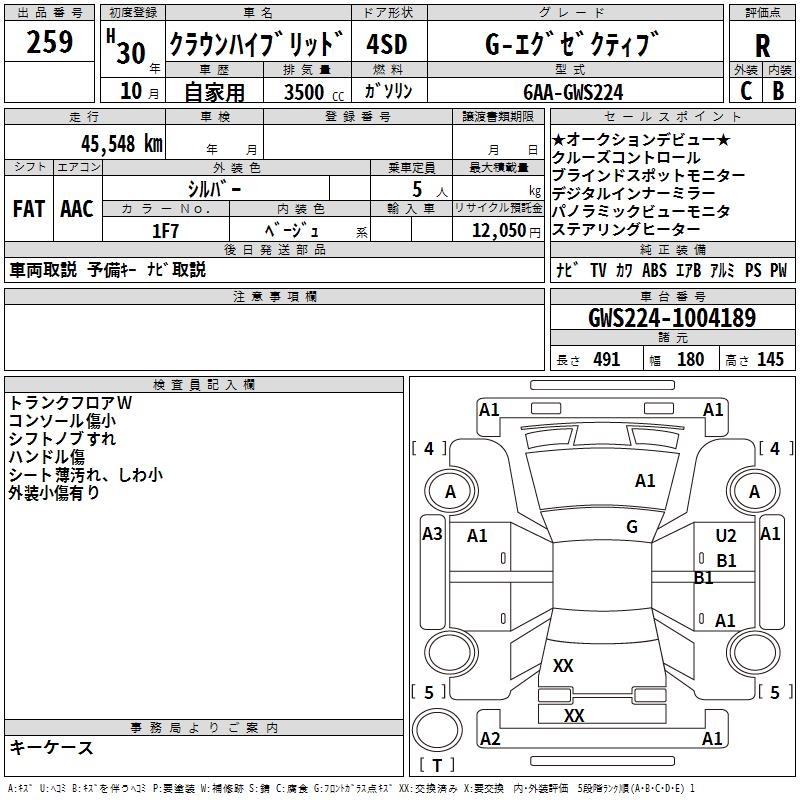Image resolution: width=800 pixels, height=800 pixels.
Task: Click the G windshield chip mark
Action: pyautogui.click(x=632, y=527)
